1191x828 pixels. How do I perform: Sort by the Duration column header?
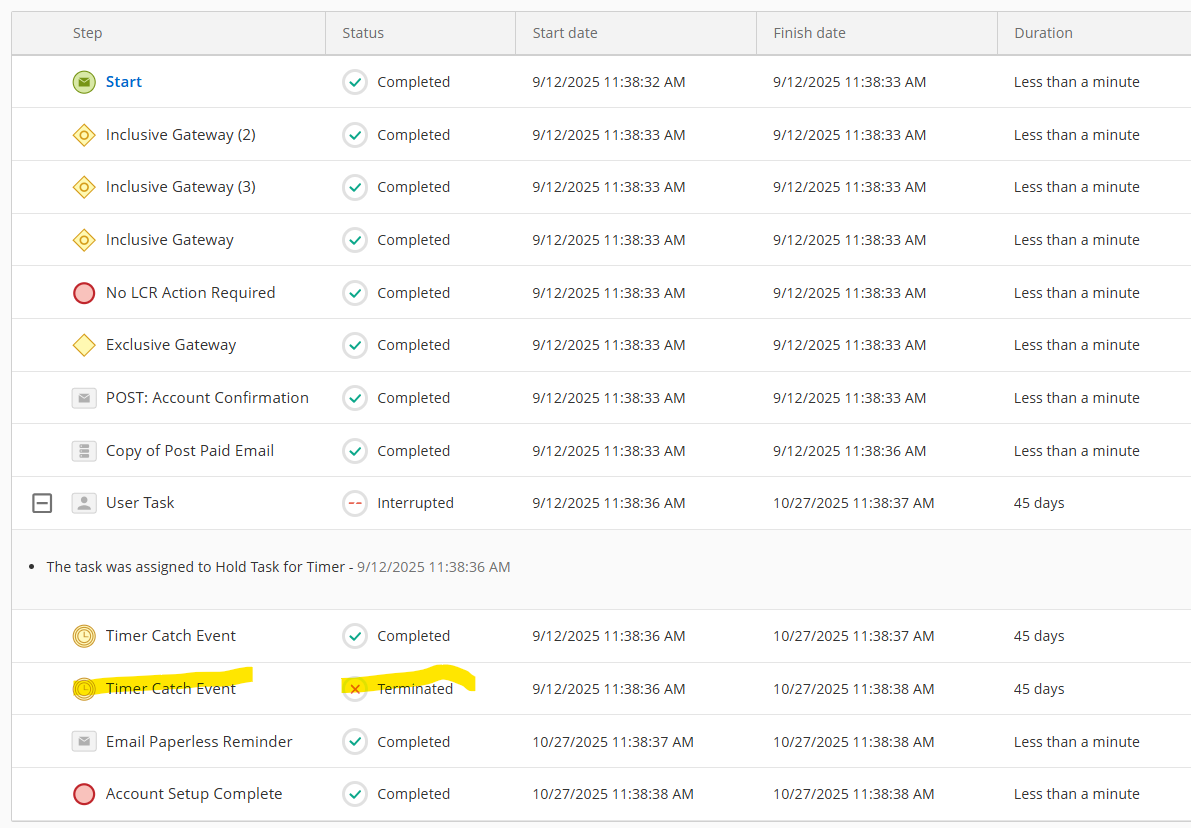[x=1043, y=33]
